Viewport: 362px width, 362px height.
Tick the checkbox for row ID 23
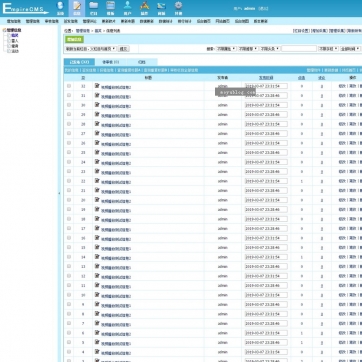click(x=69, y=171)
